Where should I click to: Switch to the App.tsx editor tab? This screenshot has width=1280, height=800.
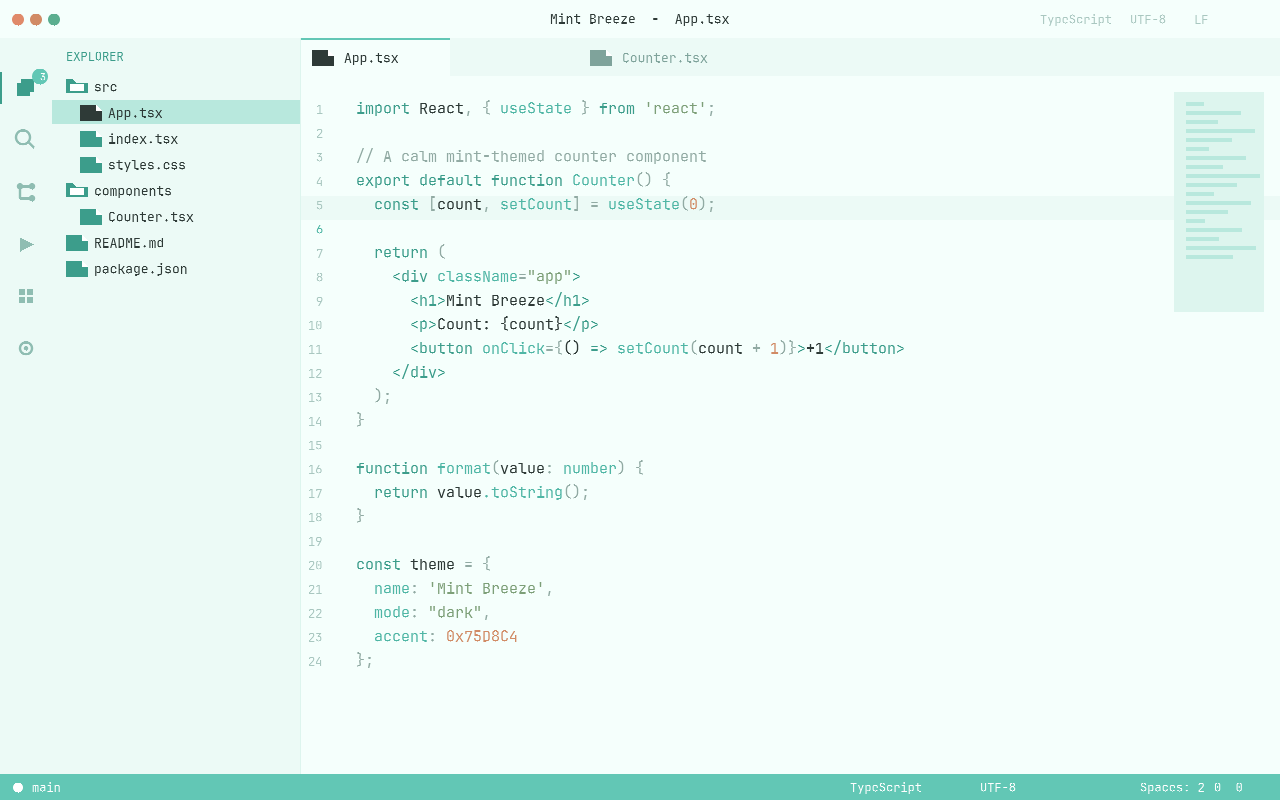point(375,58)
